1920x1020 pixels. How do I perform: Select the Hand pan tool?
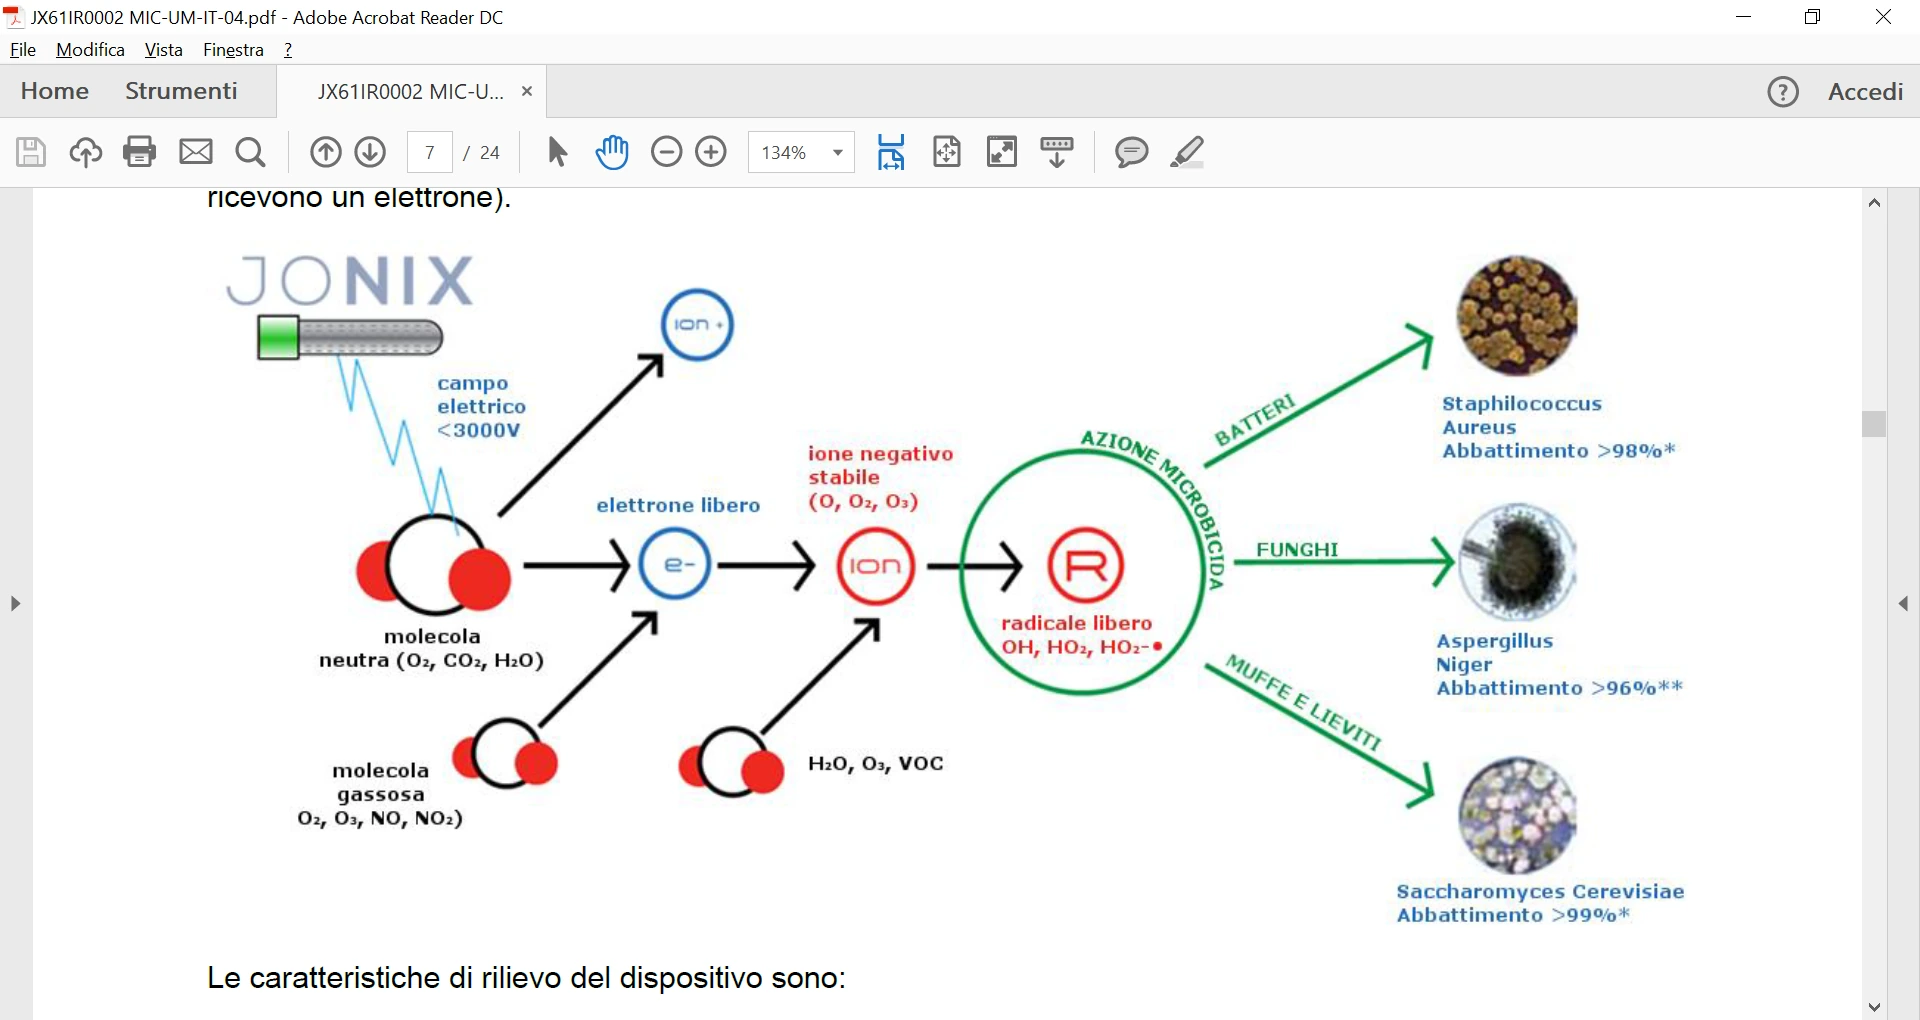pos(612,152)
